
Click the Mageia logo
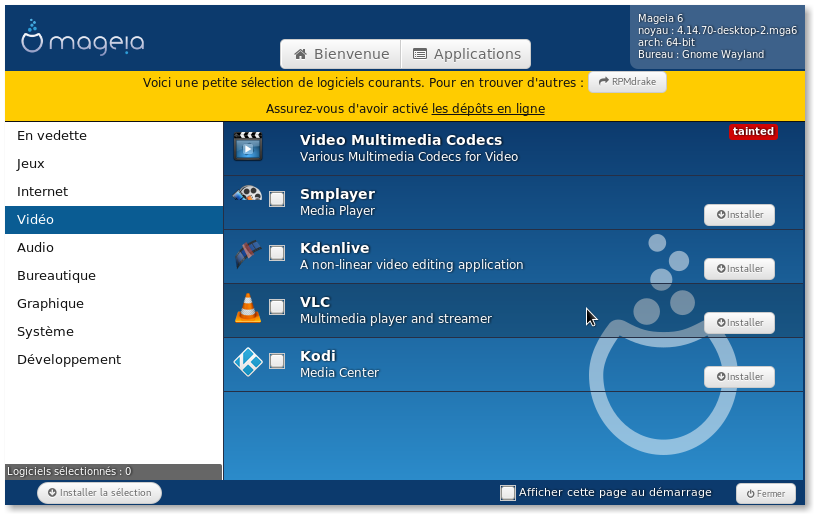point(83,37)
